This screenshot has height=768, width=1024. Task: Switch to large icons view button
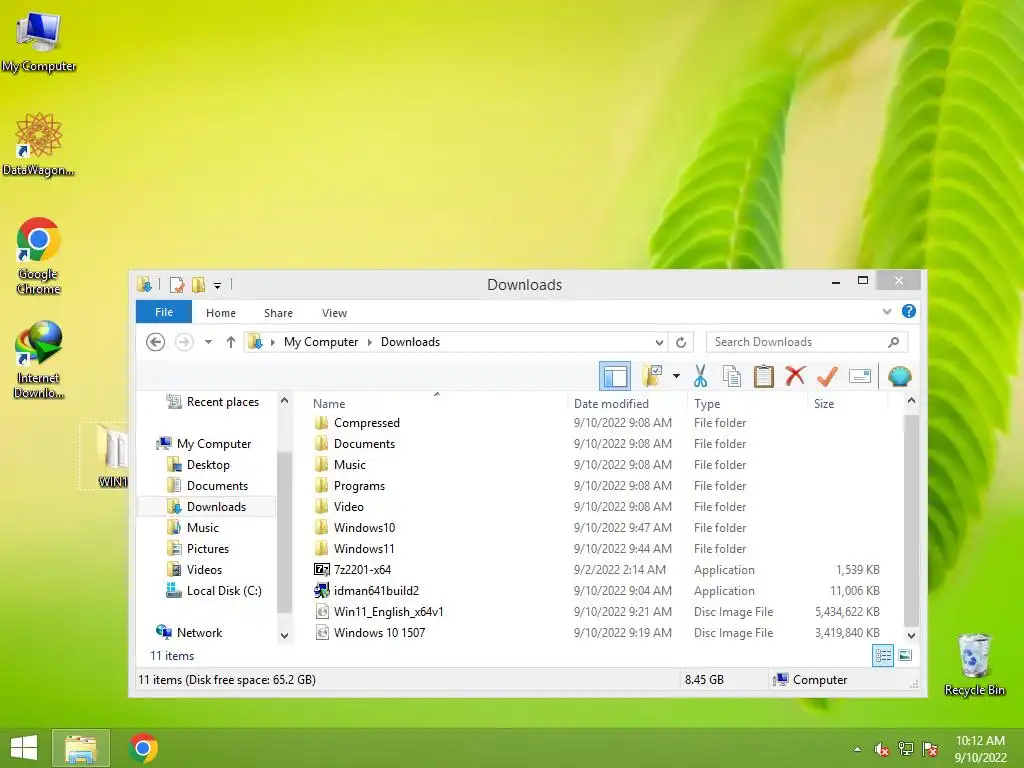click(x=905, y=656)
